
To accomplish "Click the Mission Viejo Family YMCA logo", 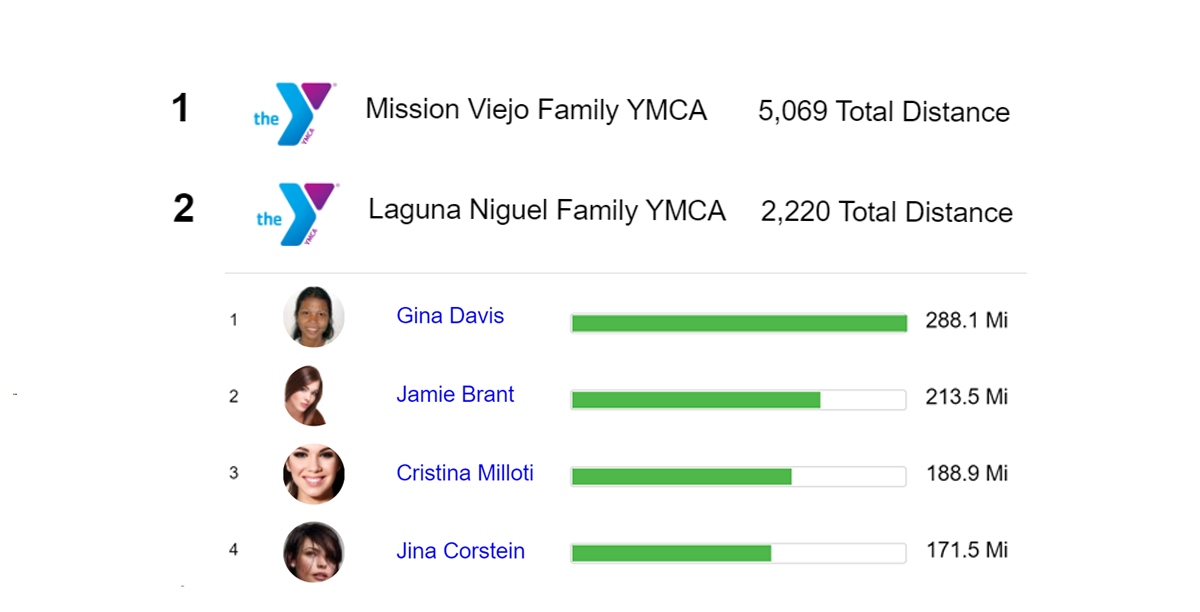I will pos(295,113).
